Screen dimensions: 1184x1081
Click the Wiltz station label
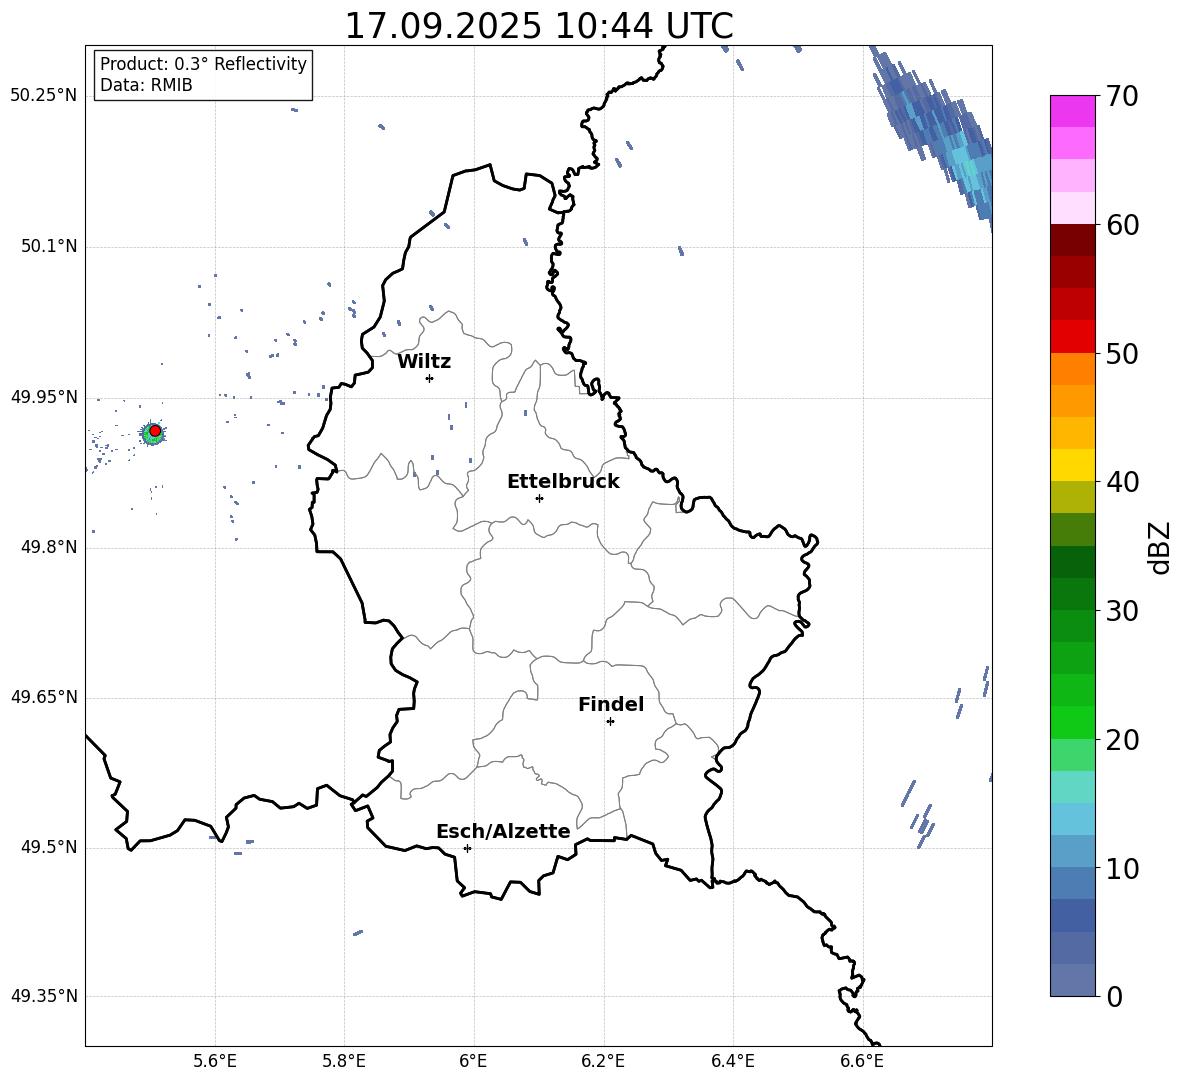[424, 362]
